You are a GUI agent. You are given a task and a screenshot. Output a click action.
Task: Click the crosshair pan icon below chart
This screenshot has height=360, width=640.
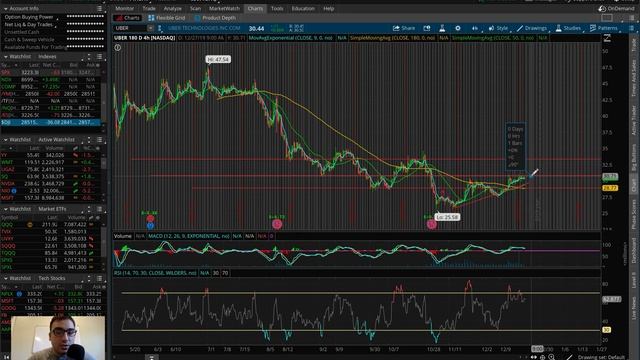[542, 357]
